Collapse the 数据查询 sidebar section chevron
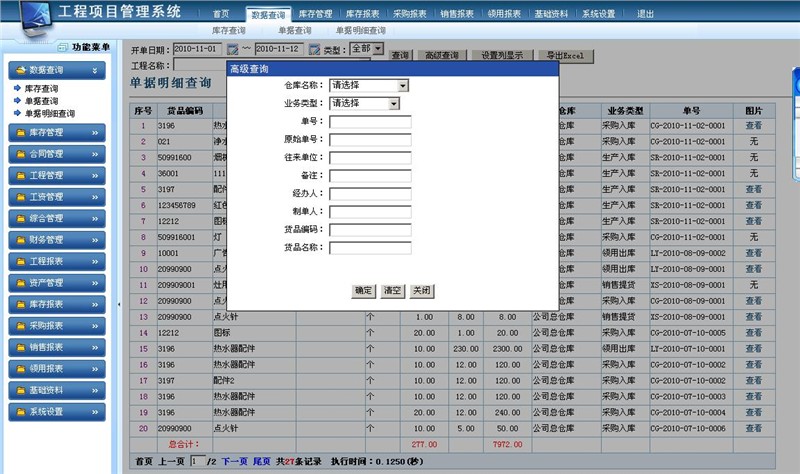800x474 pixels. 95,71
